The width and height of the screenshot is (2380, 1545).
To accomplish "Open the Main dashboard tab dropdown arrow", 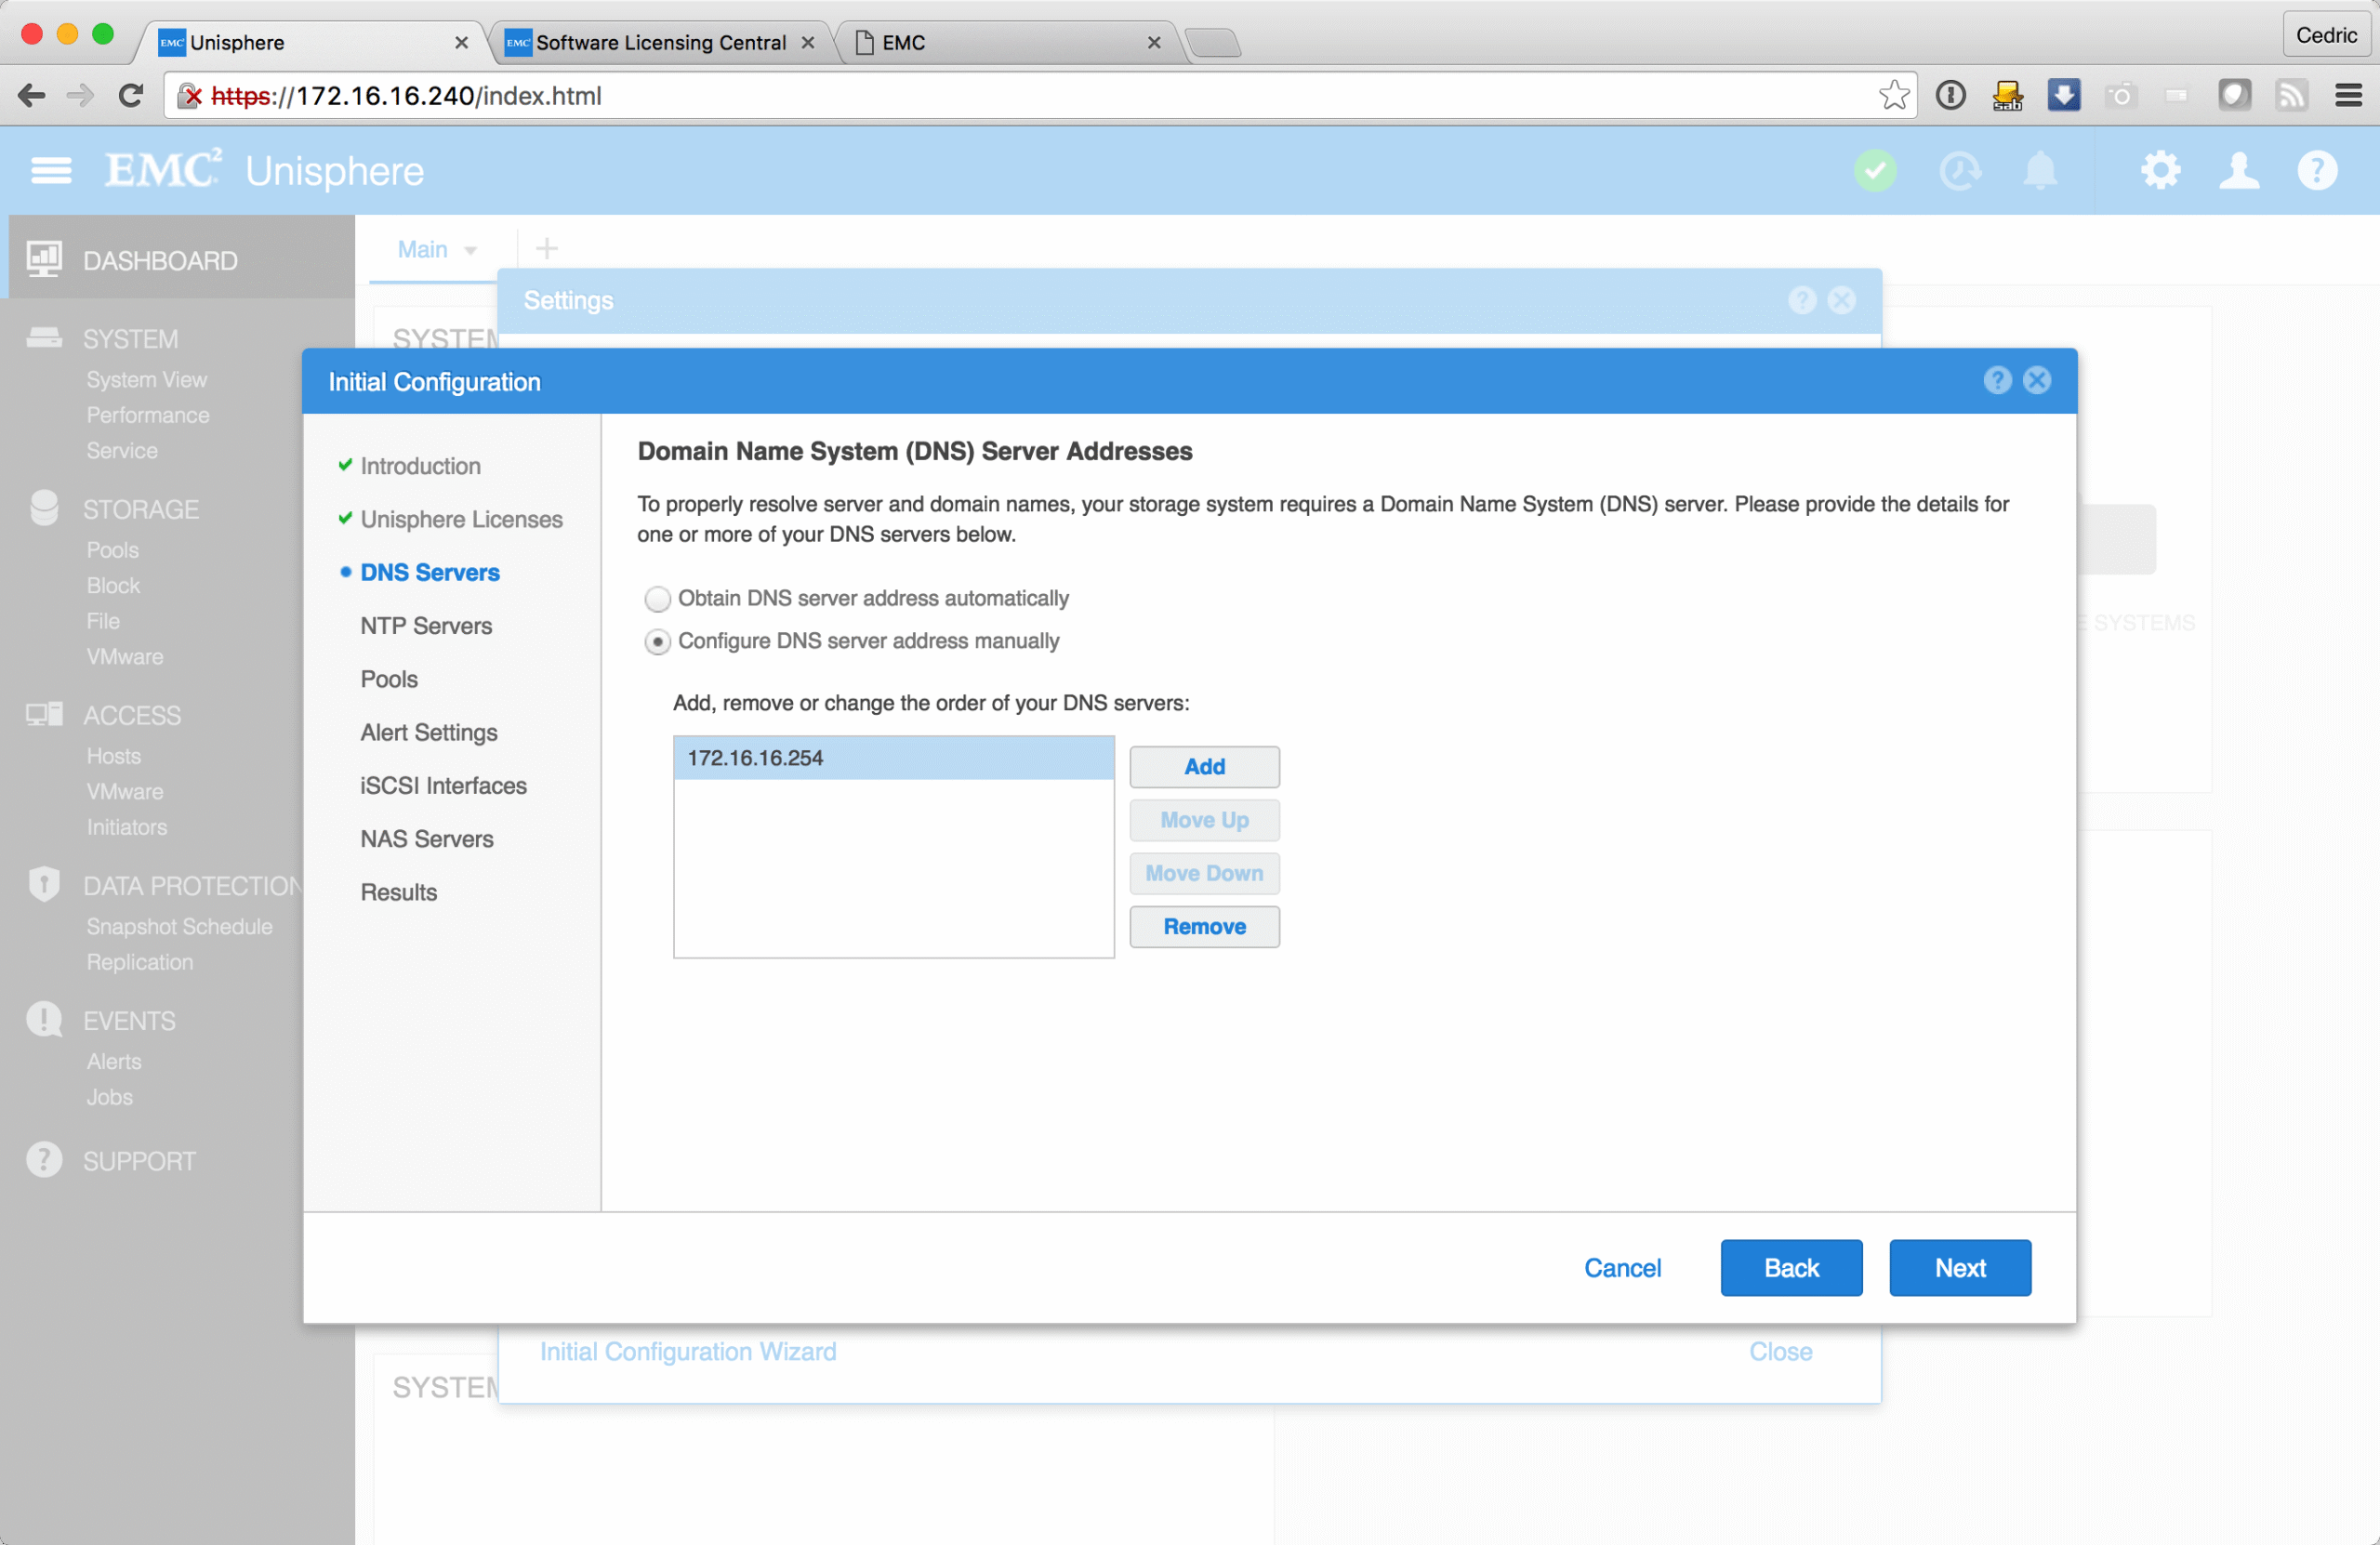I will [470, 251].
